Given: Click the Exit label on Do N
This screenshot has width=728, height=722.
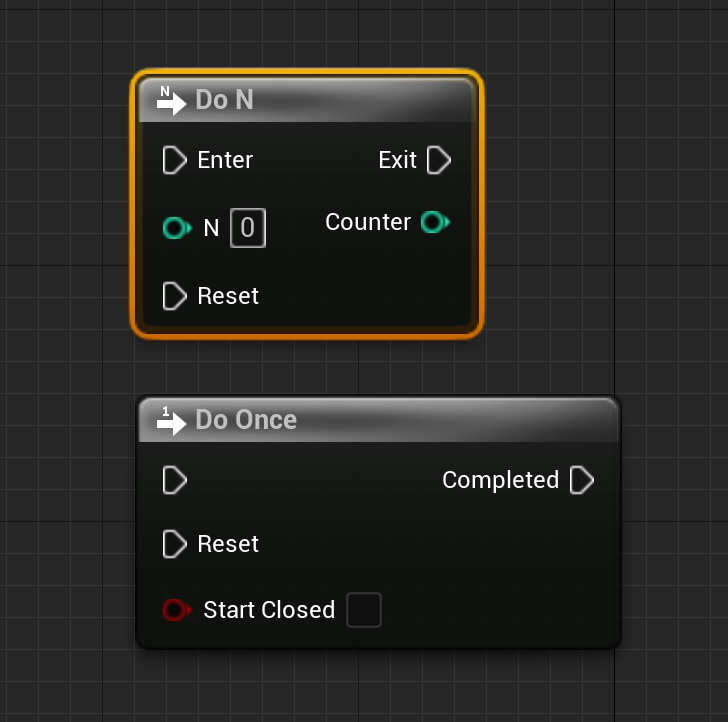Looking at the screenshot, I should 397,160.
